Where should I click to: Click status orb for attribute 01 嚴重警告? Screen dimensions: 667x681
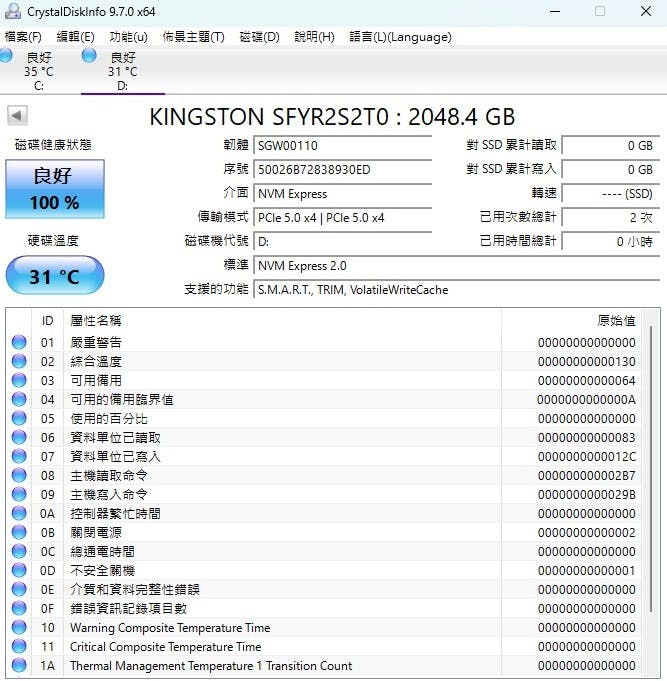pos(19,342)
